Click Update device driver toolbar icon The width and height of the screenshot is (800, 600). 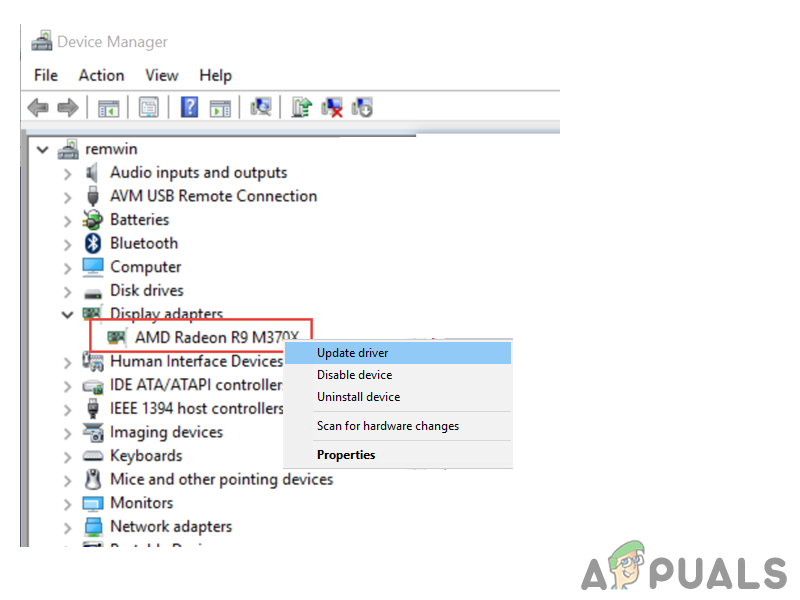click(302, 107)
